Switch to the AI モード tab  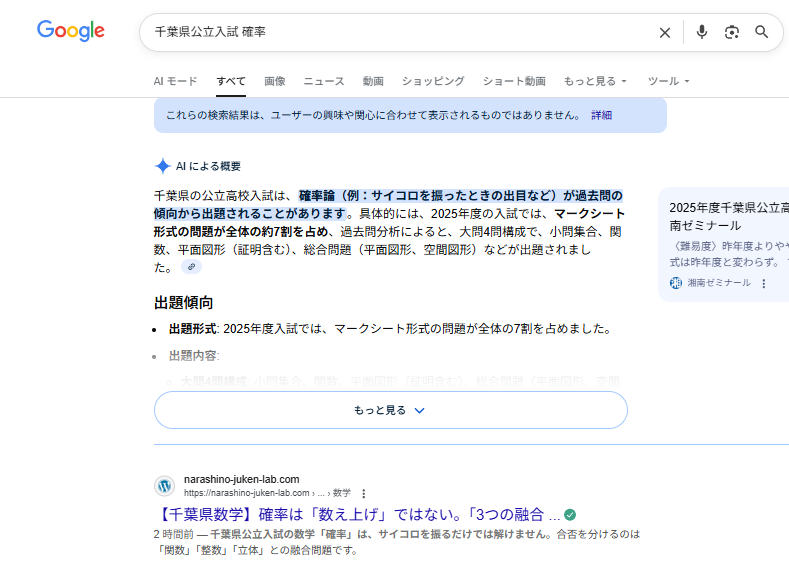(175, 81)
